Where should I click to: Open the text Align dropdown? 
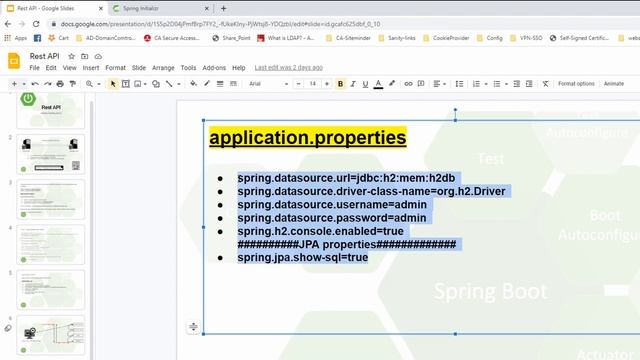[x=439, y=84]
